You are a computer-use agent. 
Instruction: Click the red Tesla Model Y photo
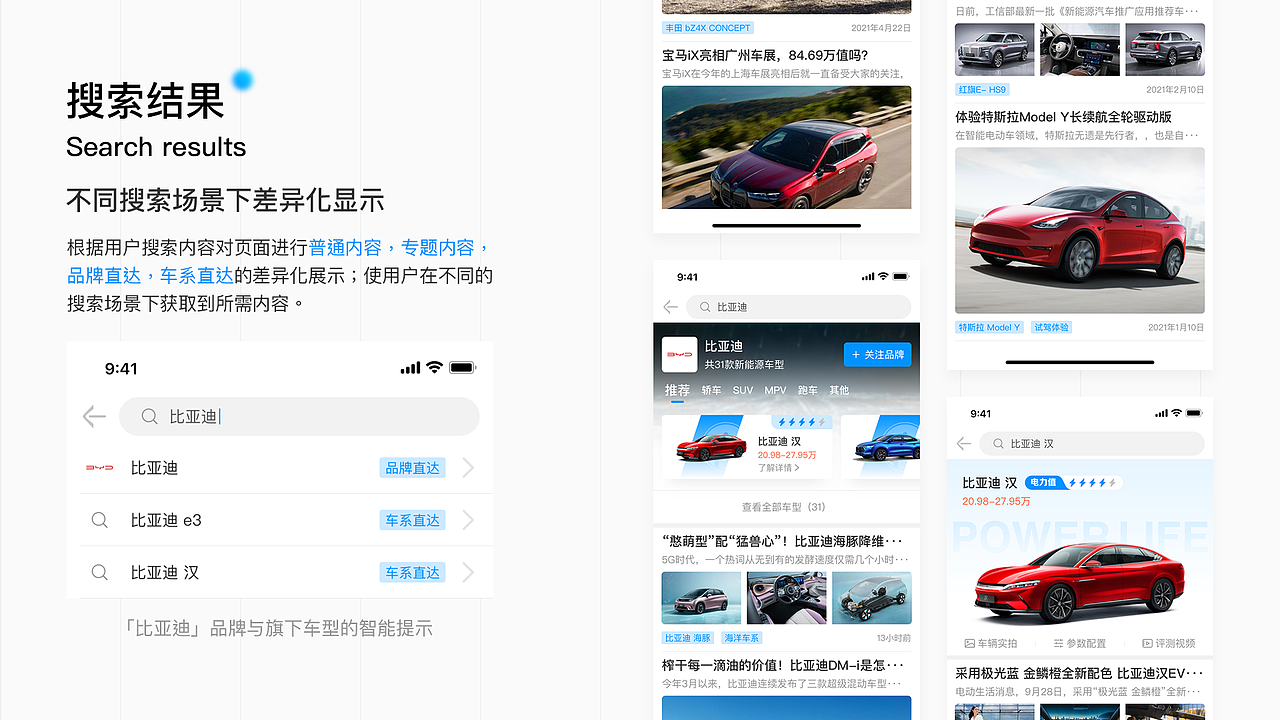click(1080, 231)
